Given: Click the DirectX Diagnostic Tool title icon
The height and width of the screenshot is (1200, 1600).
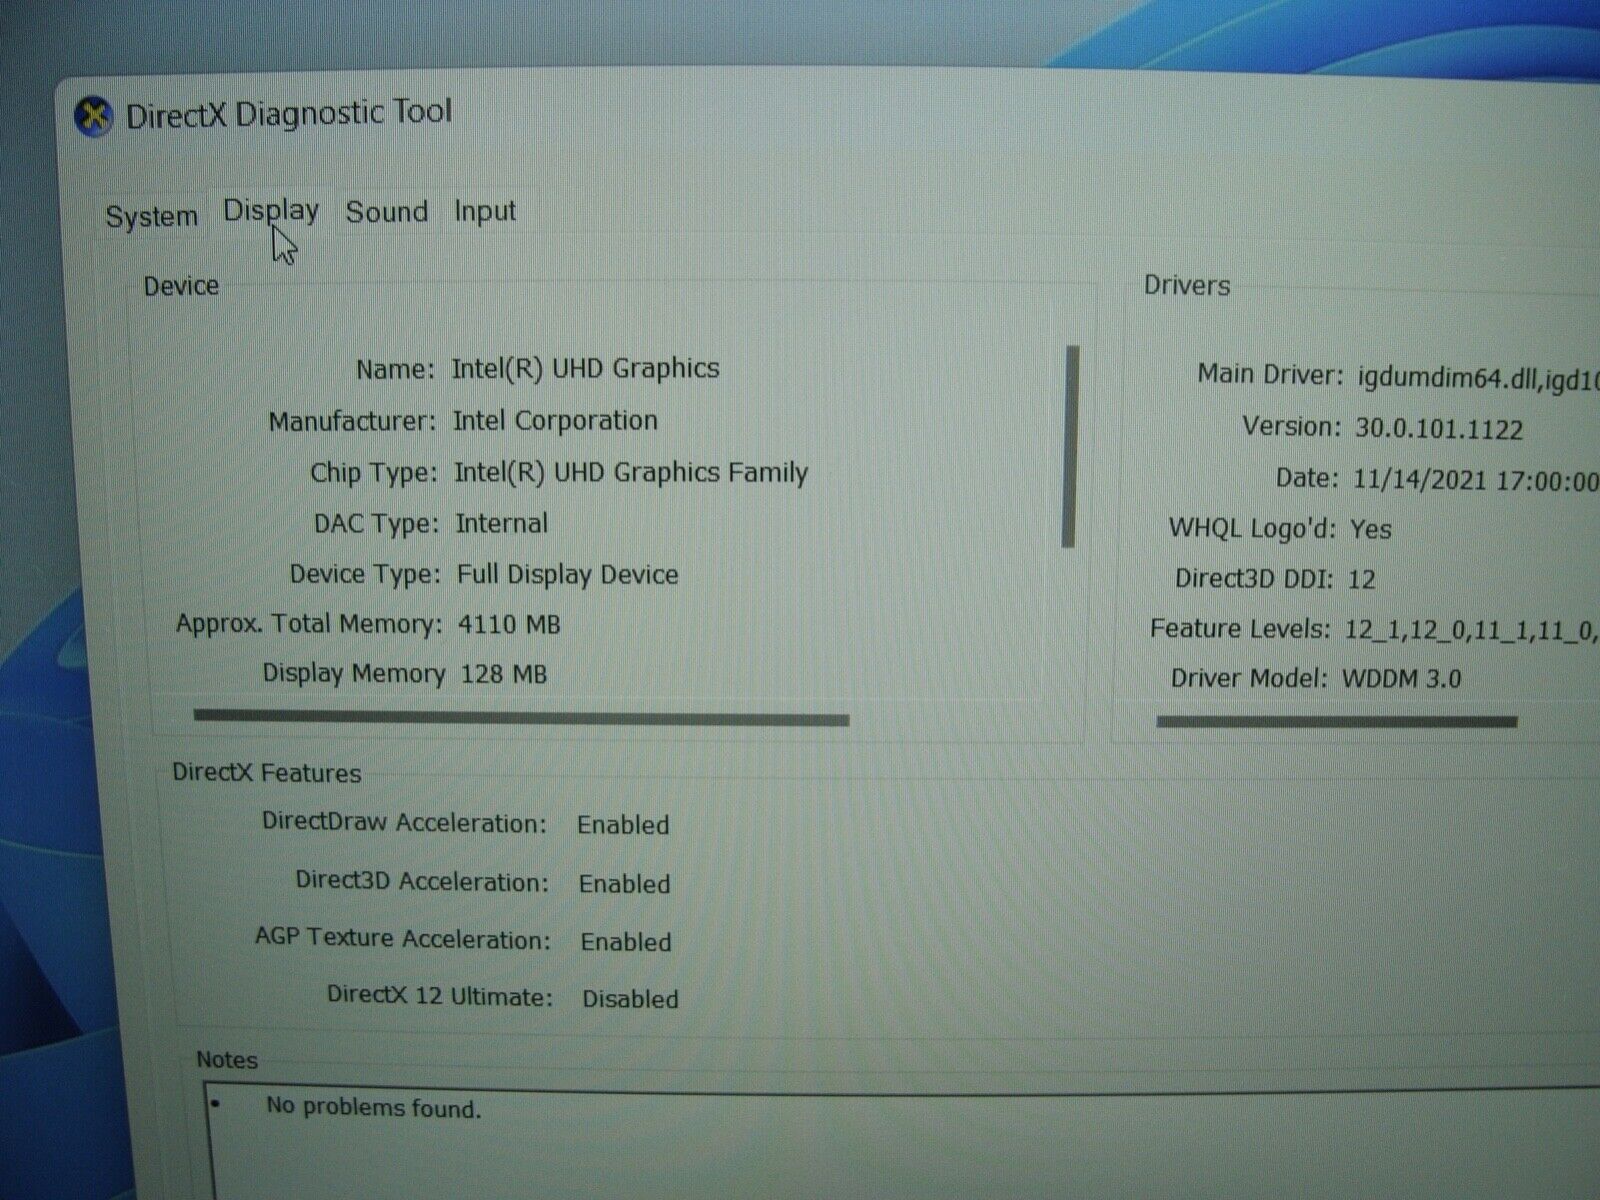Looking at the screenshot, I should (93, 117).
